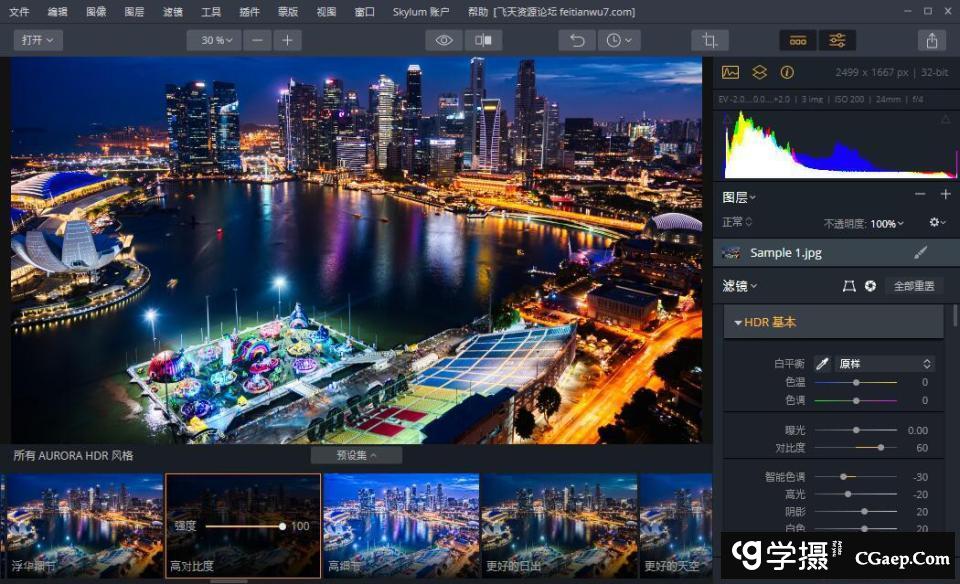Add a new layer with plus icon
960x584 pixels.
point(946,195)
